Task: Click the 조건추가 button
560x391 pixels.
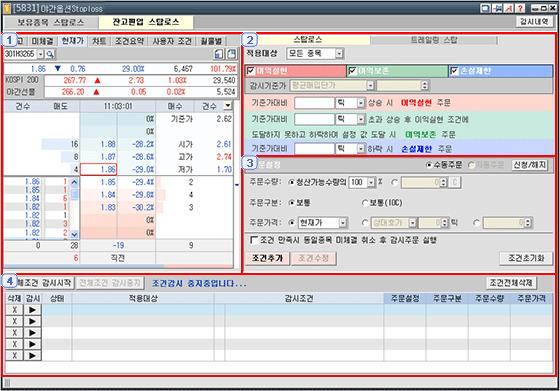Action: pyautogui.click(x=268, y=258)
